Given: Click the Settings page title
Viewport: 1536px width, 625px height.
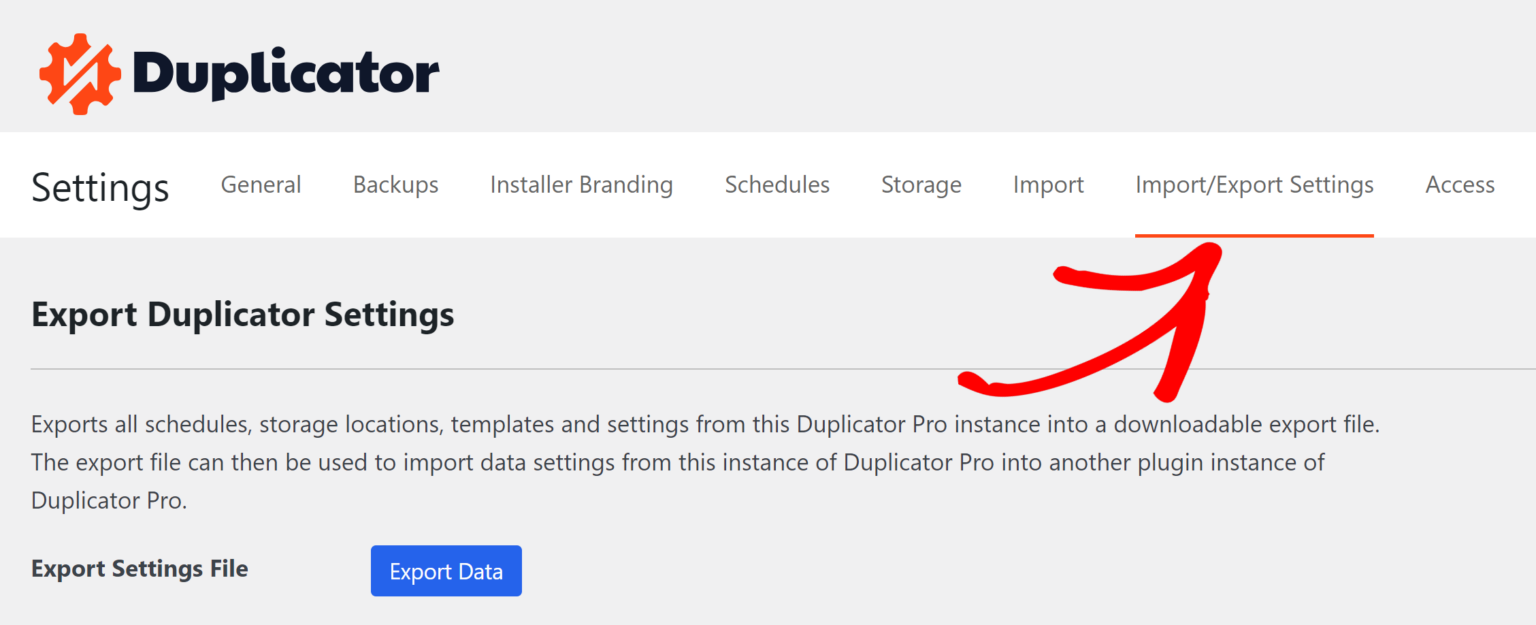Looking at the screenshot, I should point(99,187).
